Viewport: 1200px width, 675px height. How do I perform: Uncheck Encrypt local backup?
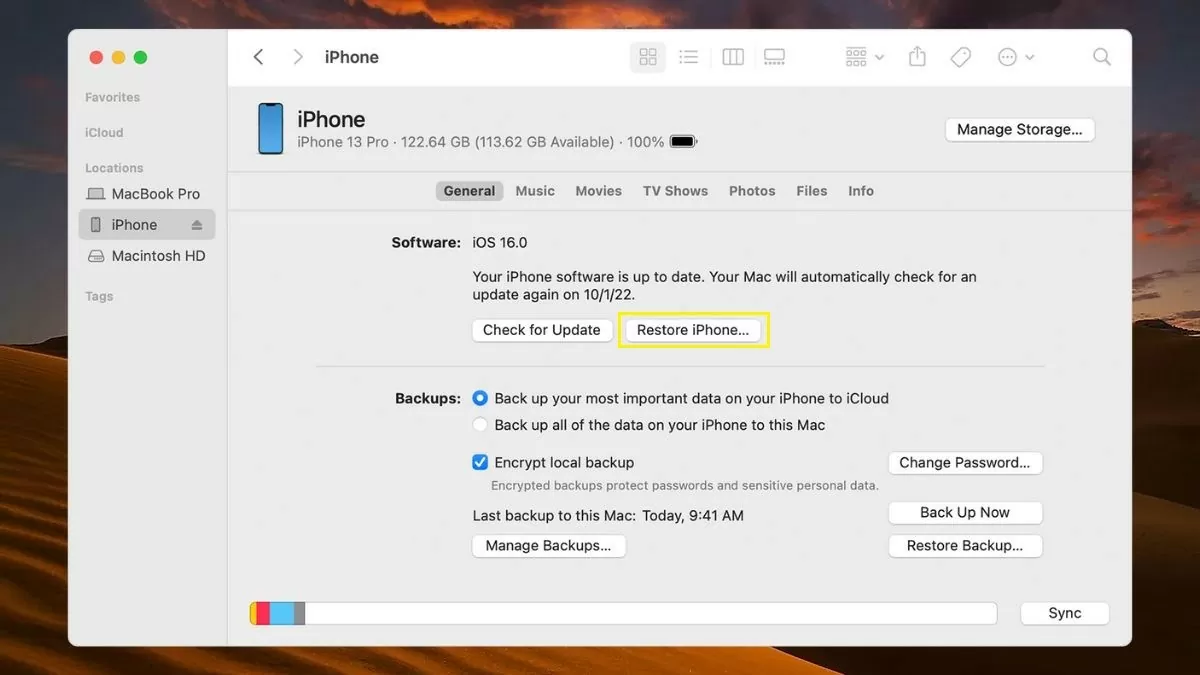(480, 462)
